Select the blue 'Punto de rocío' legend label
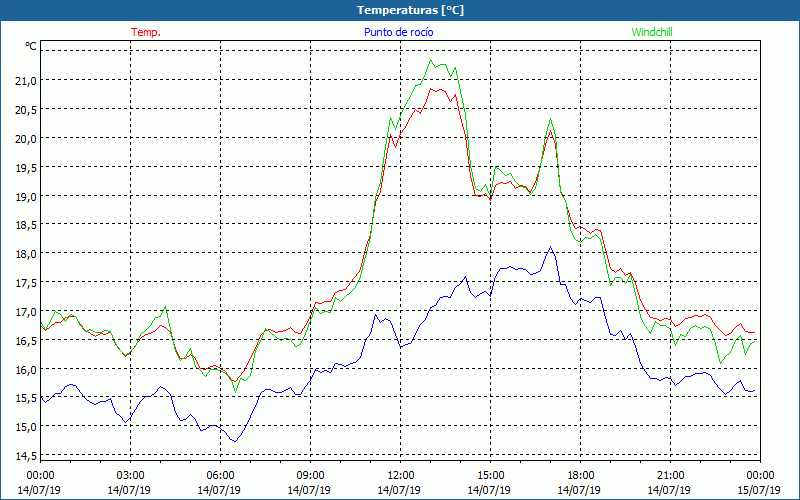 398,32
